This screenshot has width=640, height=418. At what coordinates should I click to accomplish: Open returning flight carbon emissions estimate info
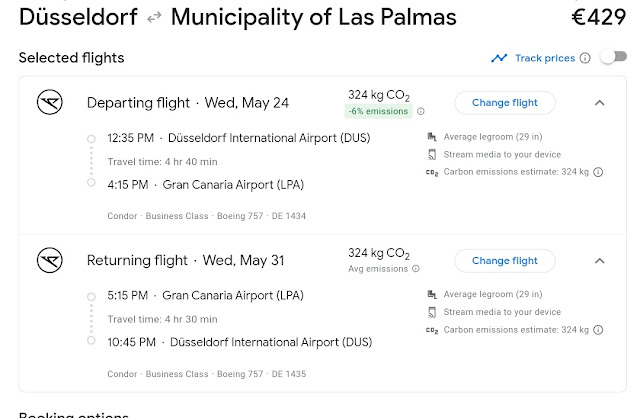coord(598,329)
